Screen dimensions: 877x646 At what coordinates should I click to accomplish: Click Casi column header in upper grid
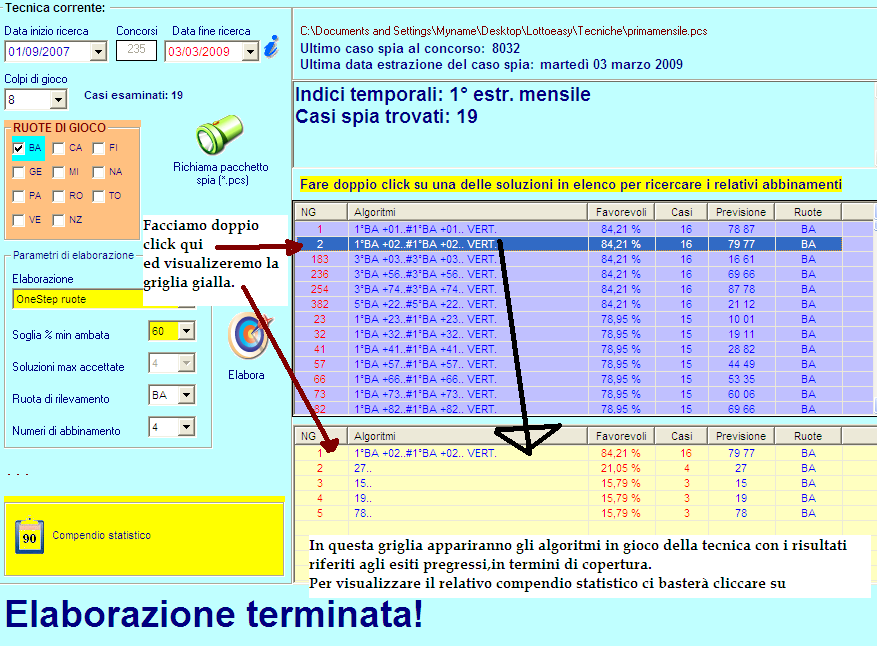(682, 212)
